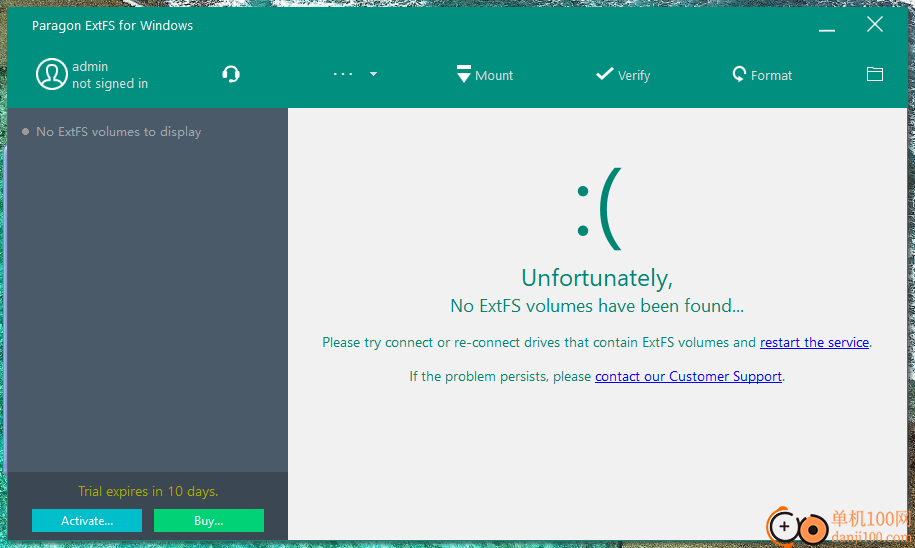Screen dimensions: 915x548
Task: Click the Mount toolbar button
Action: click(485, 75)
